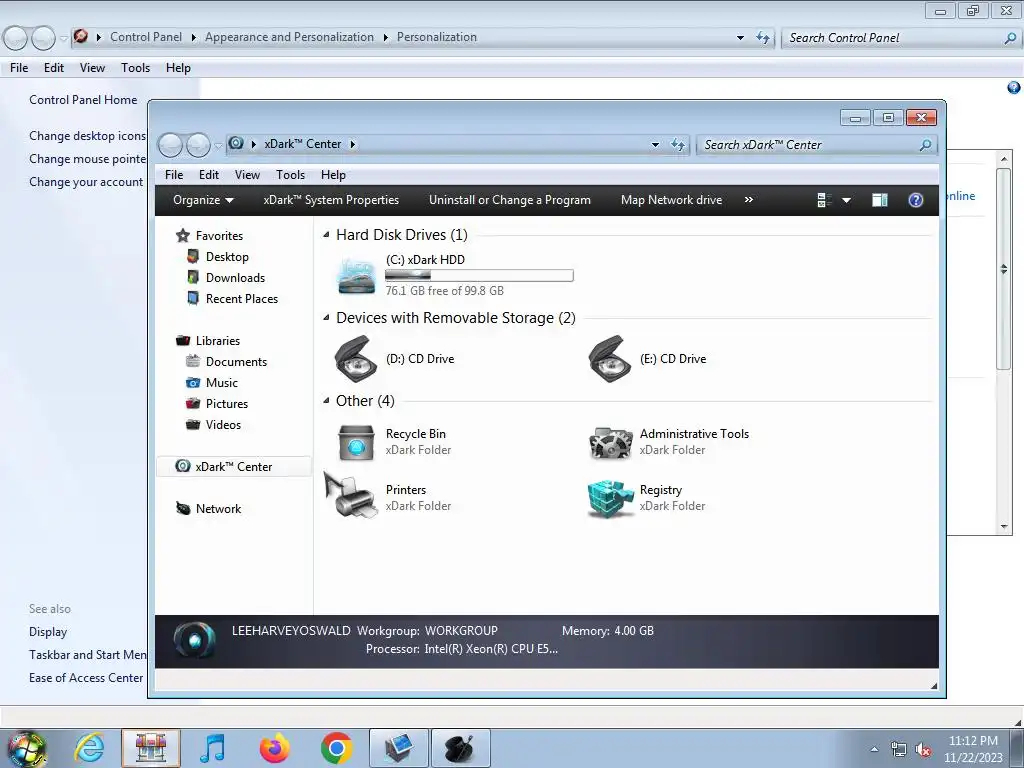
Task: Open Tools menu in xDark Center
Action: (291, 175)
